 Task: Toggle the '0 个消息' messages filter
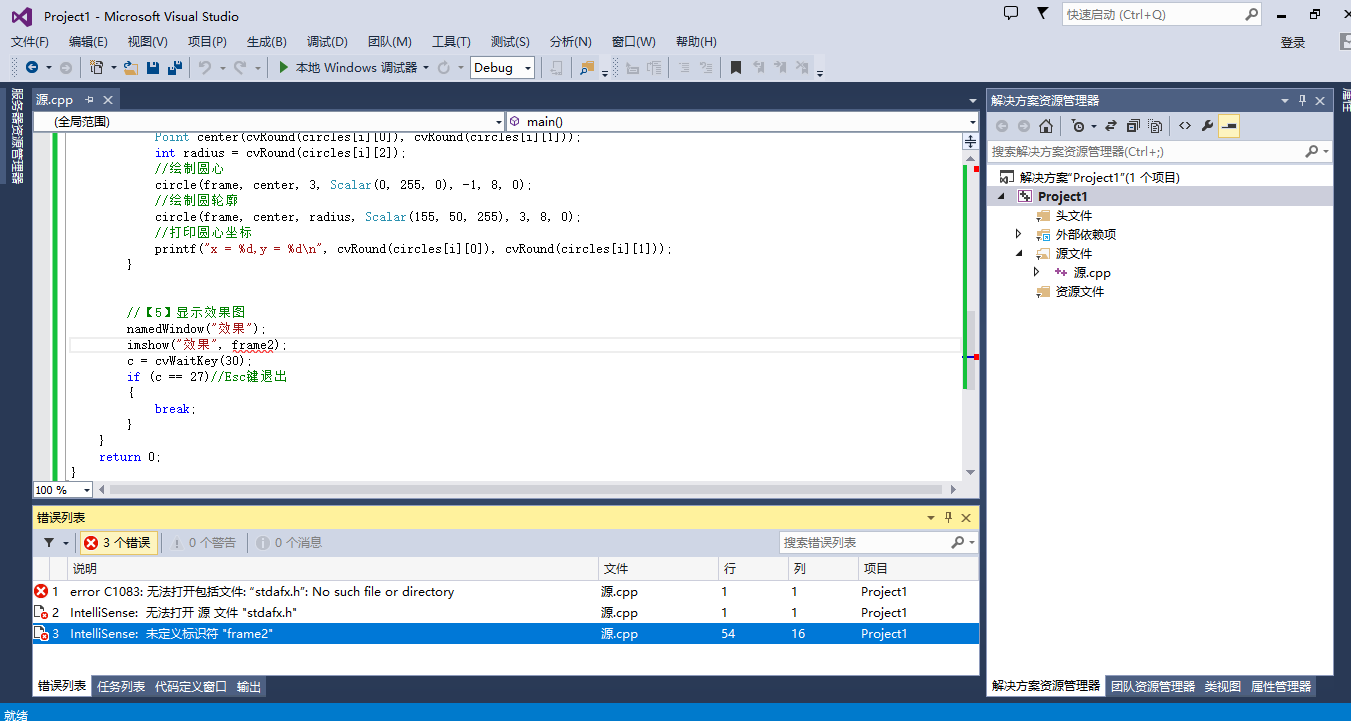tap(289, 542)
